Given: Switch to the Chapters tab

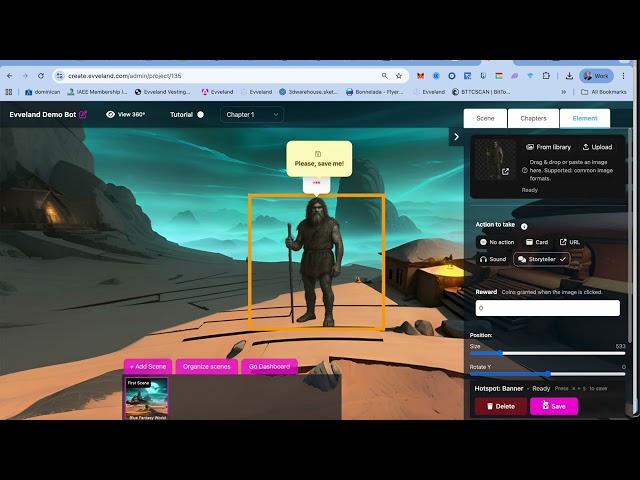Looking at the screenshot, I should point(533,118).
